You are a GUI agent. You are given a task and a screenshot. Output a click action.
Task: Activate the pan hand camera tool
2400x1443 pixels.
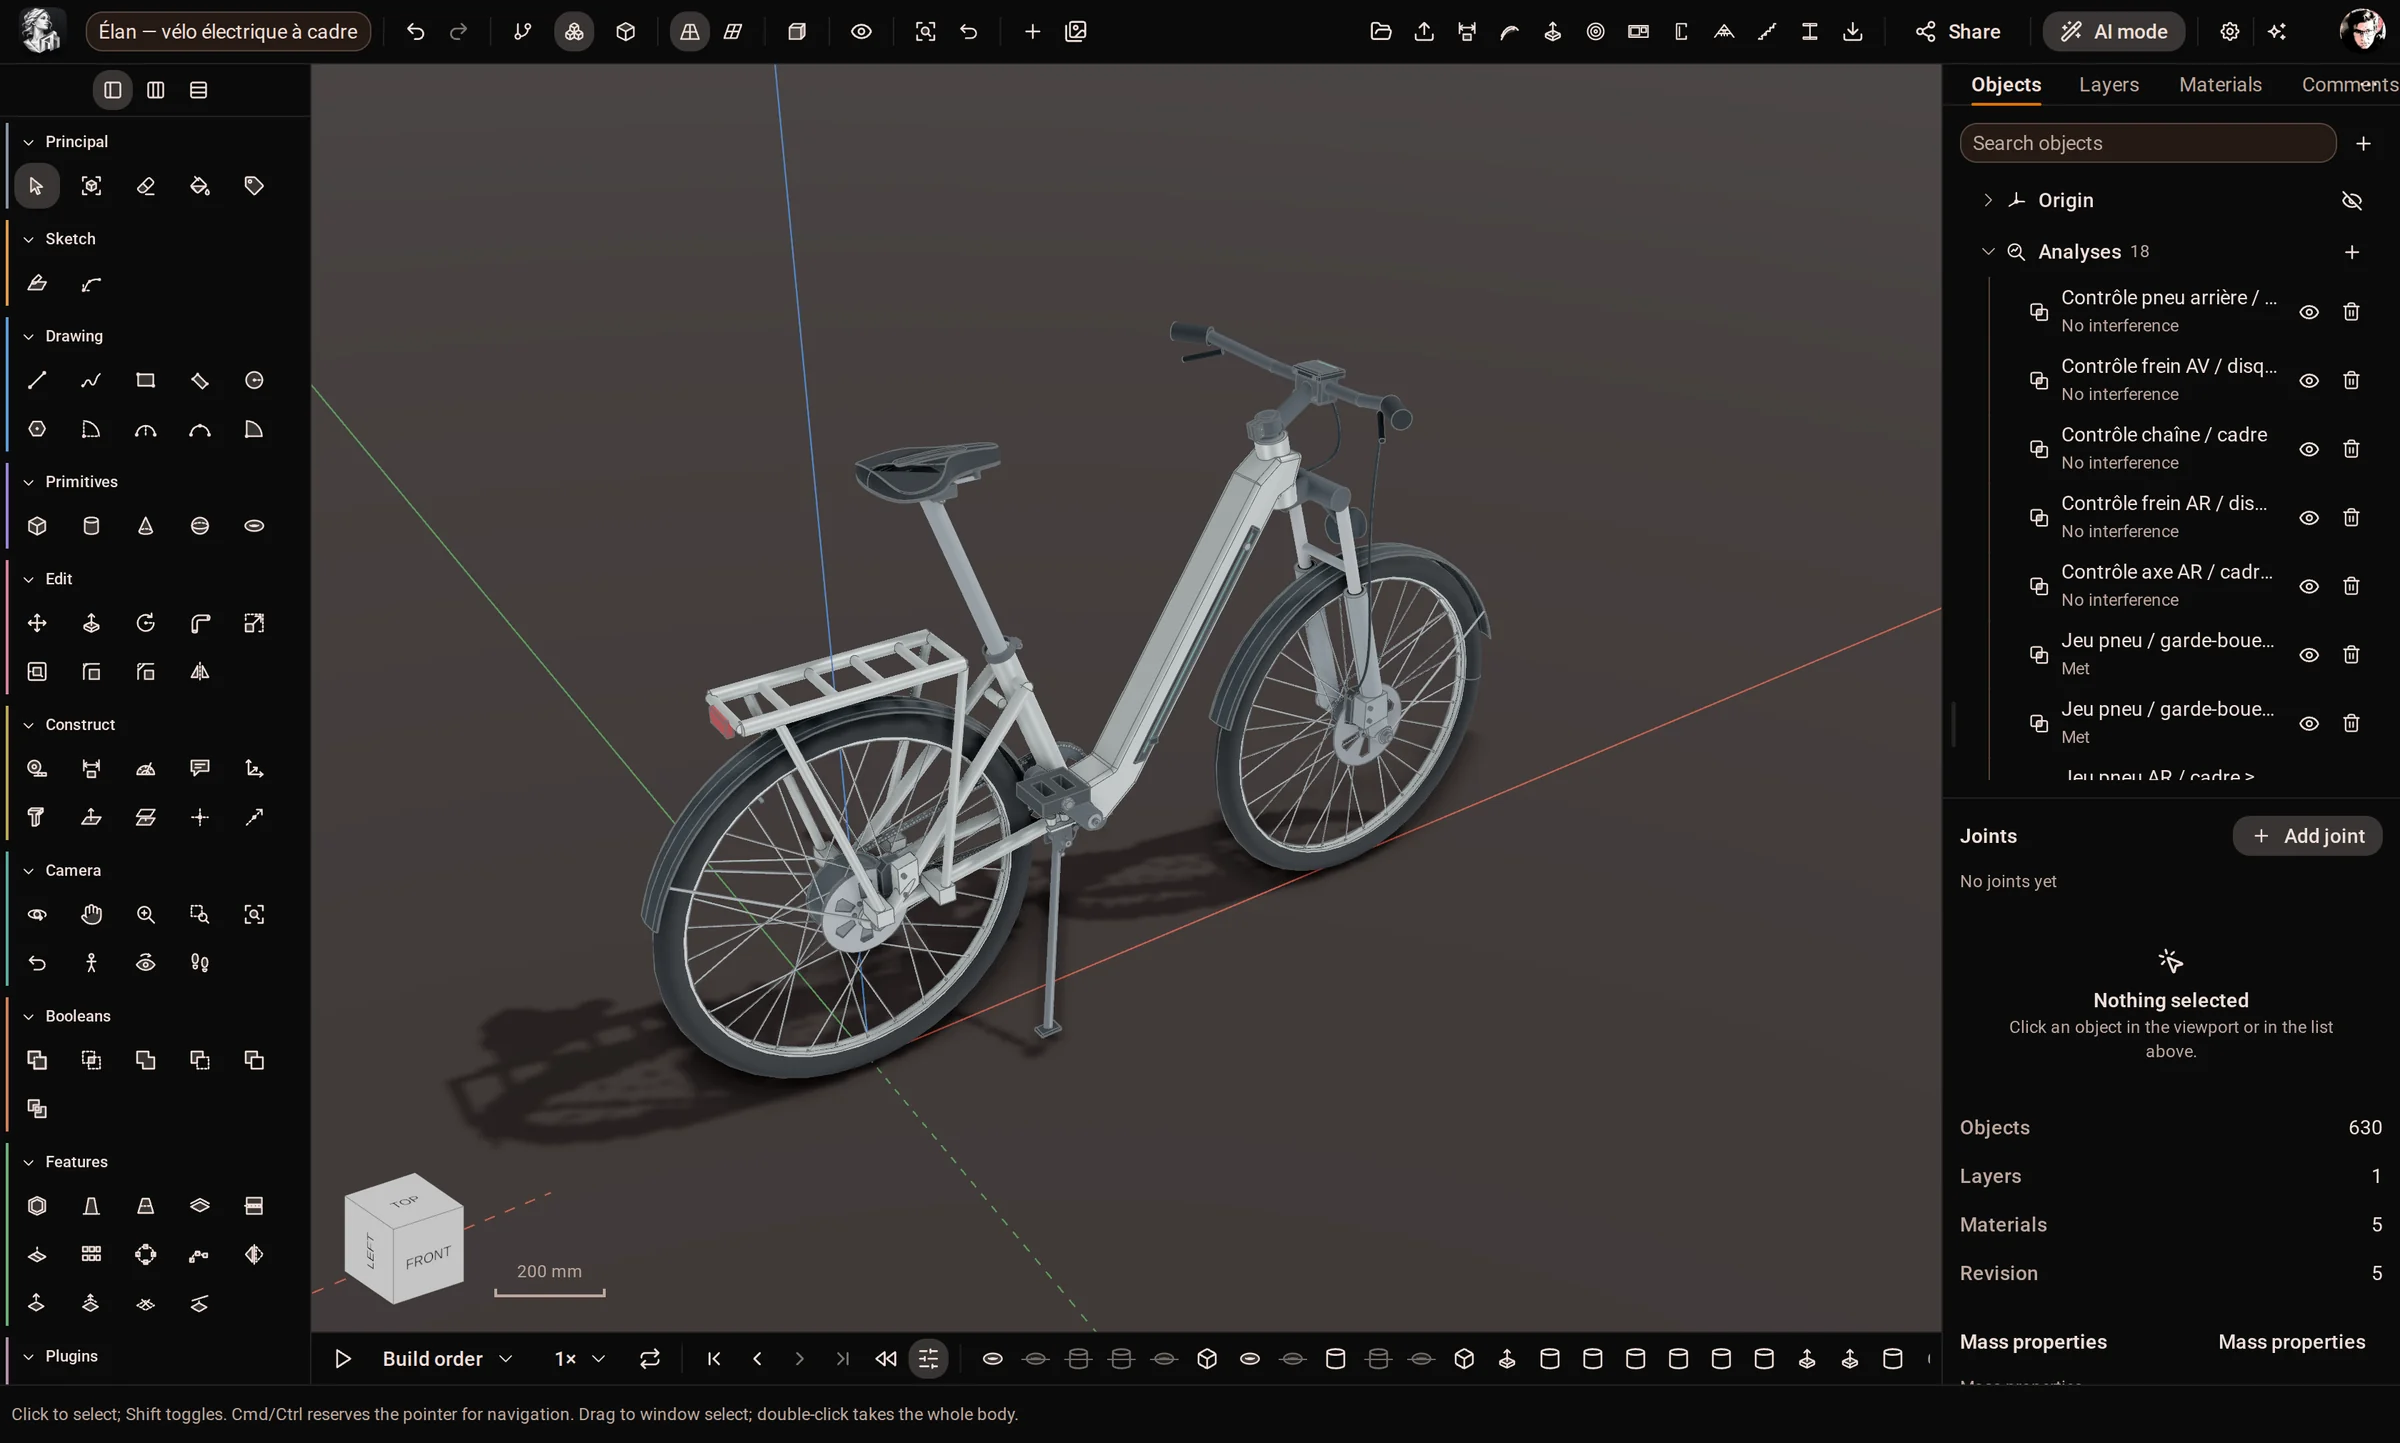coord(91,914)
